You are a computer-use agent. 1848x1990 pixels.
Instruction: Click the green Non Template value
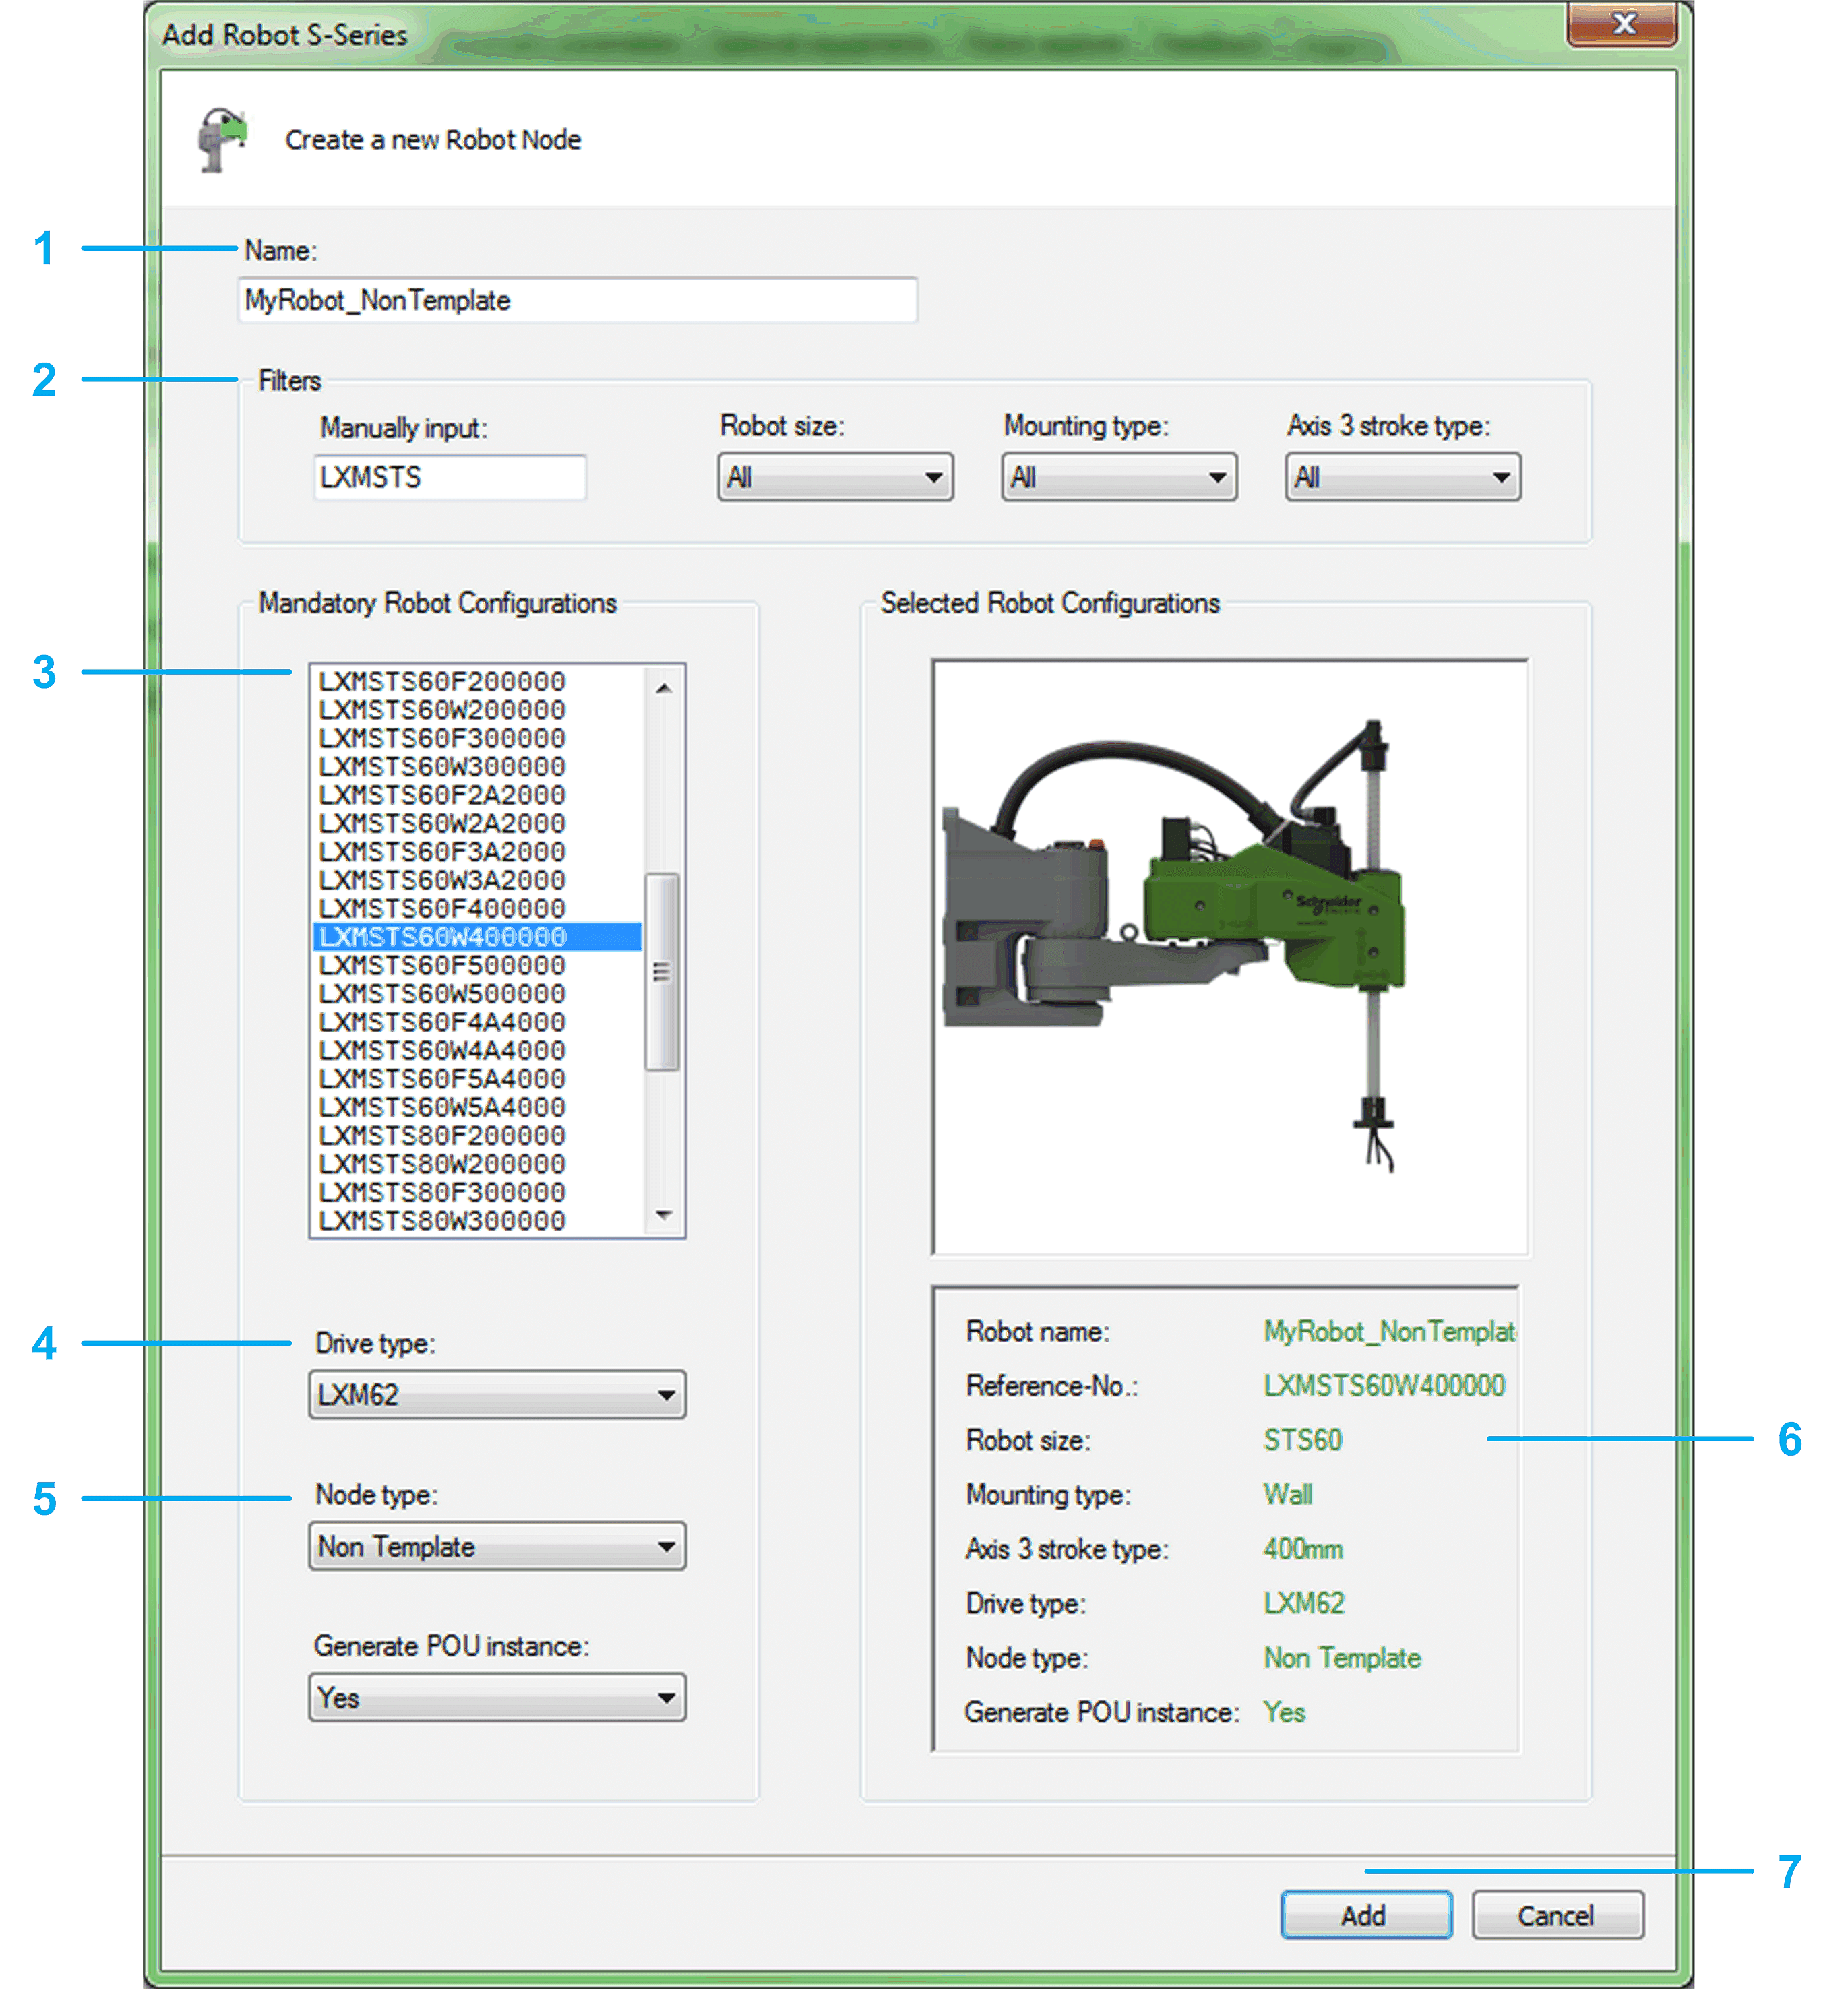click(1341, 1657)
